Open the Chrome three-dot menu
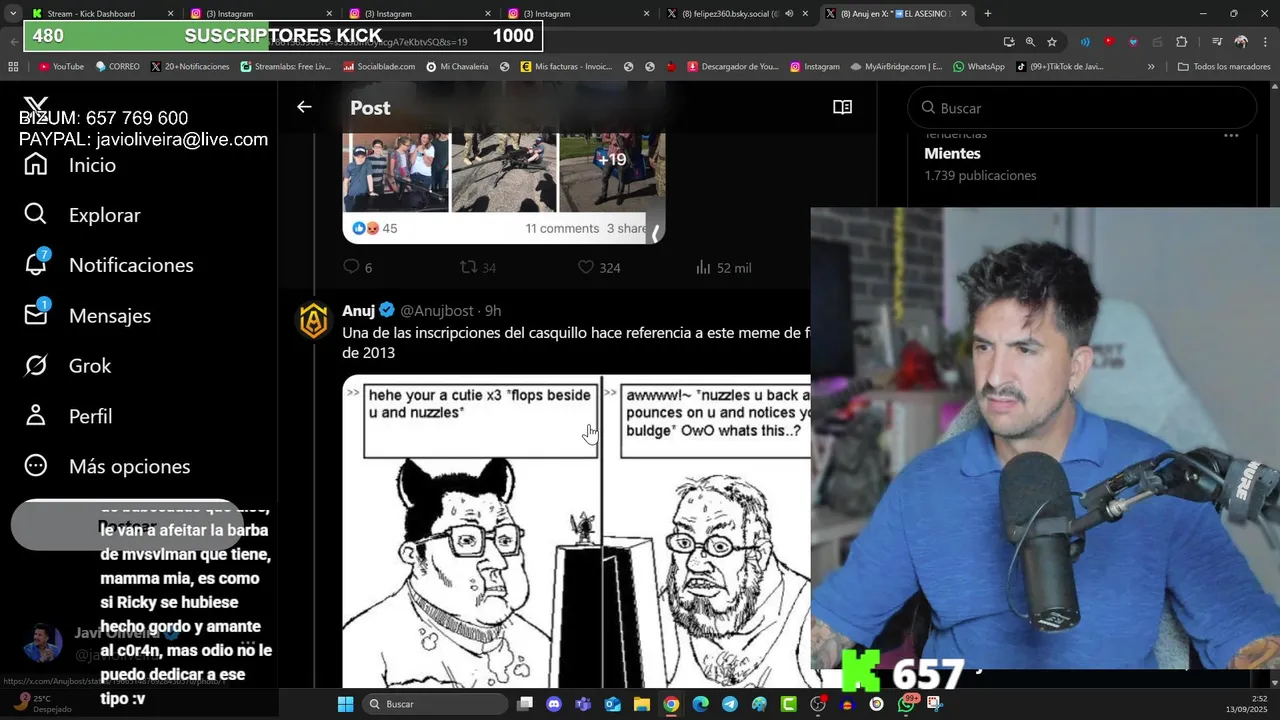This screenshot has width=1280, height=720. coord(1264,42)
